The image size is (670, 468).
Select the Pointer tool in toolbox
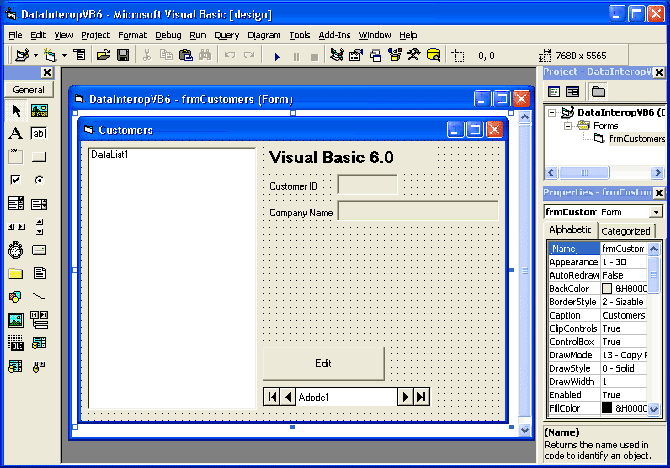coord(16,111)
